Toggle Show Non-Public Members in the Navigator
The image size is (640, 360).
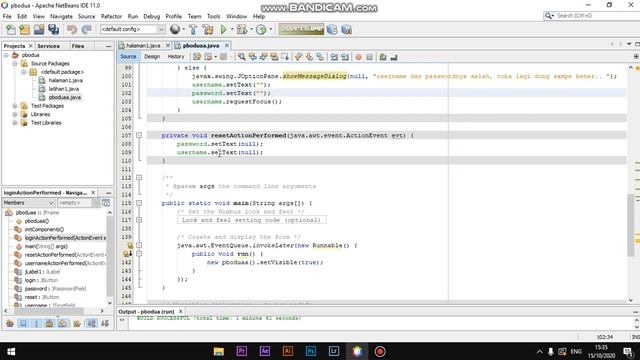coord(49,324)
